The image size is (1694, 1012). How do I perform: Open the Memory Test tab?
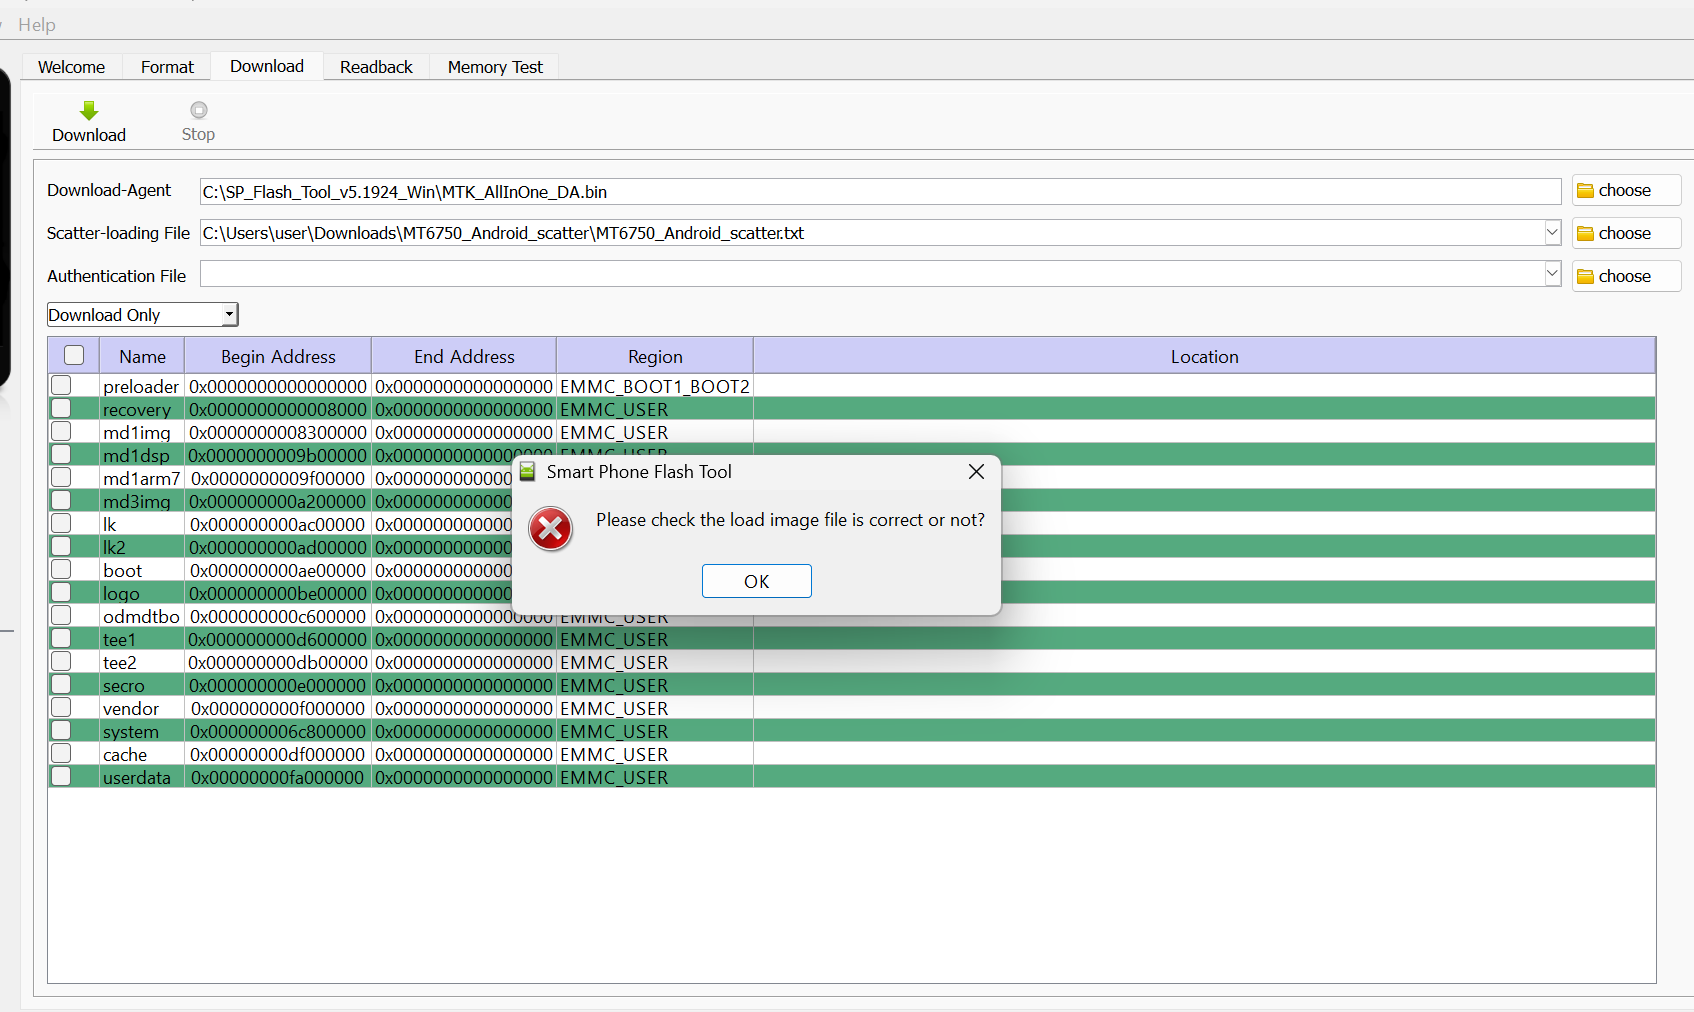[495, 67]
